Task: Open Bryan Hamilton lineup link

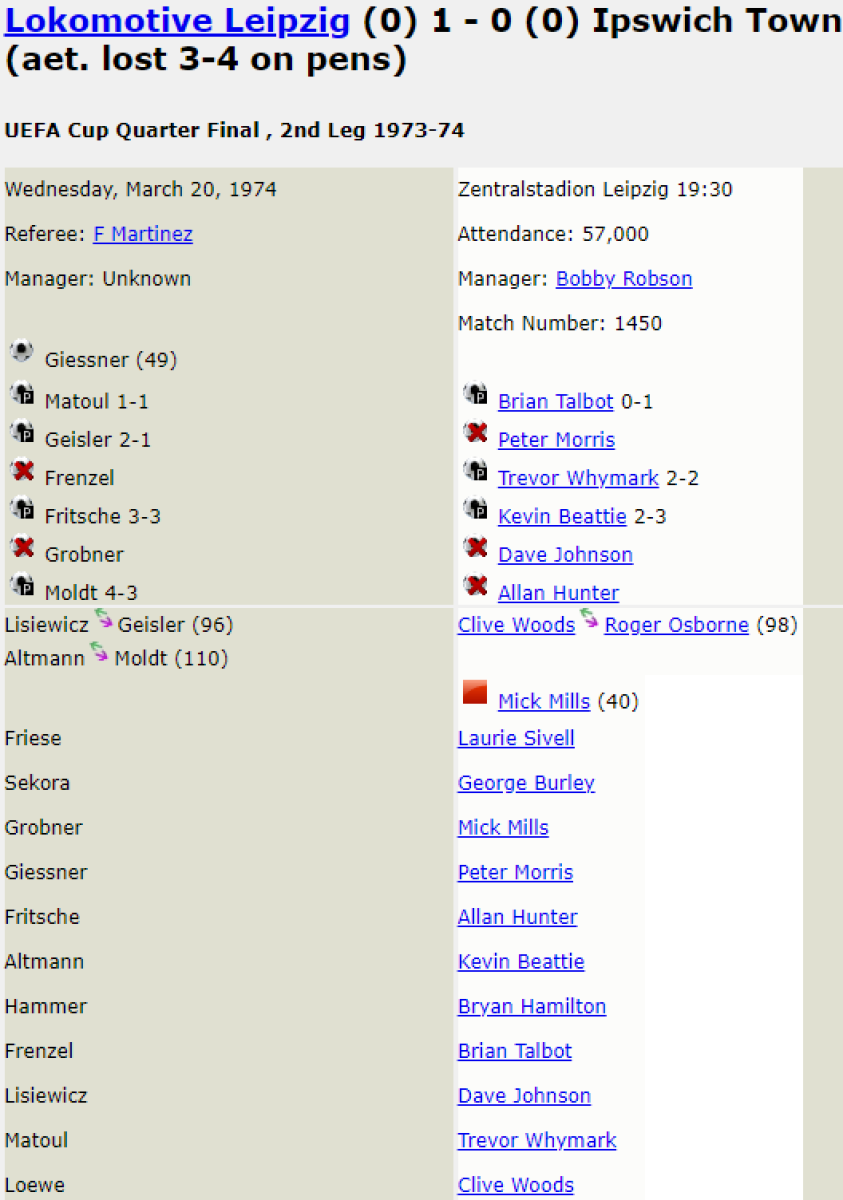Action: pos(532,1006)
